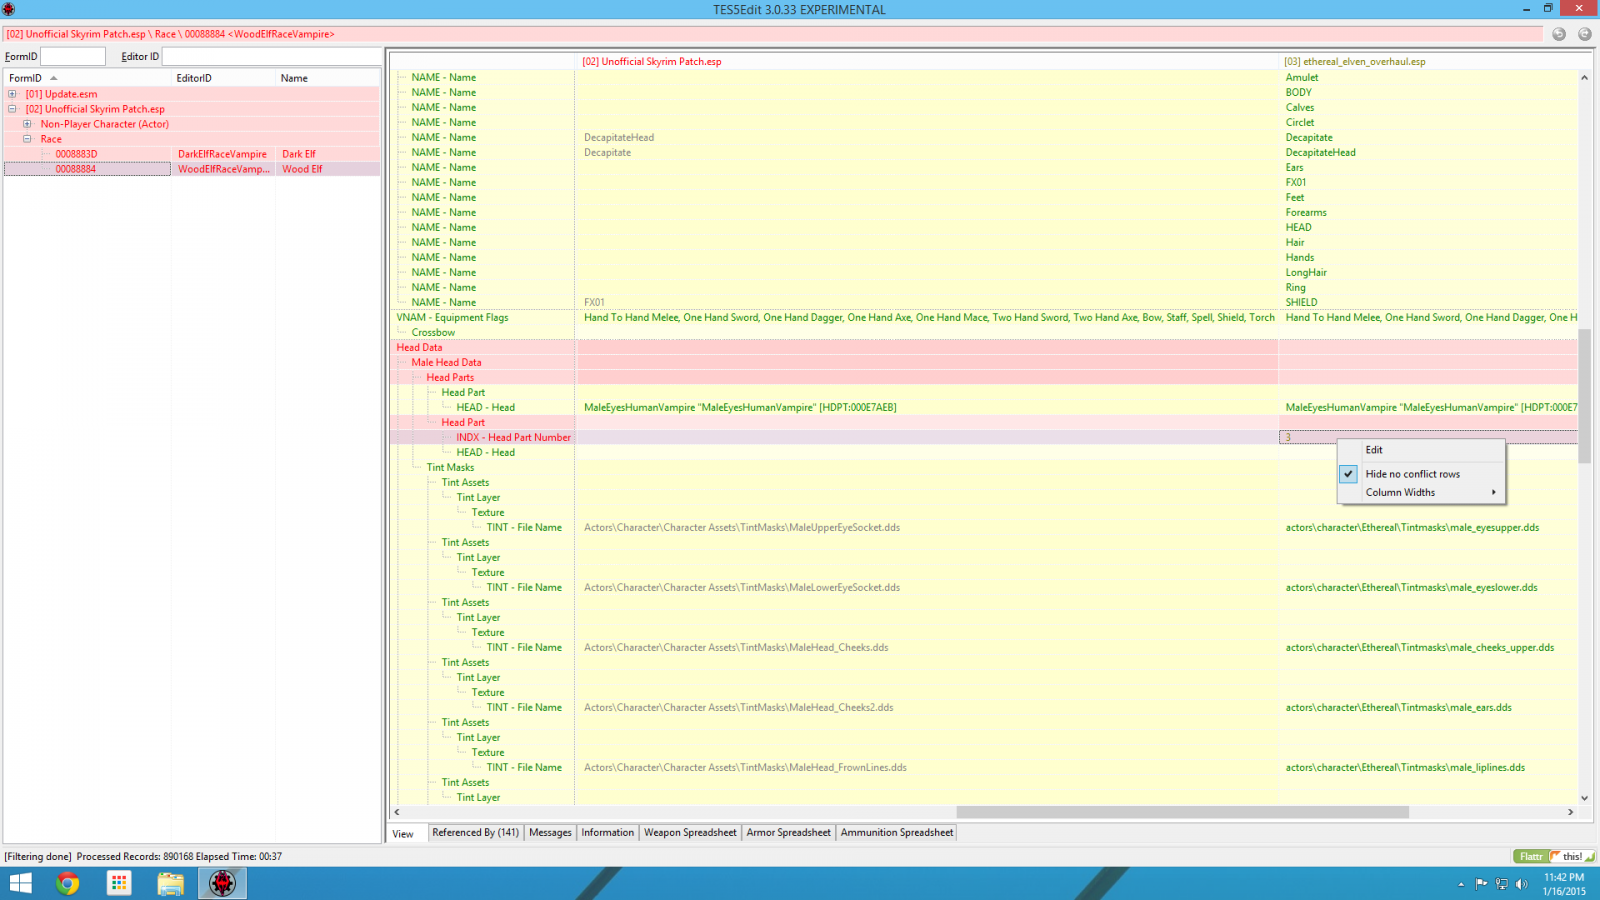
Task: Open the Information tab
Action: click(x=607, y=832)
